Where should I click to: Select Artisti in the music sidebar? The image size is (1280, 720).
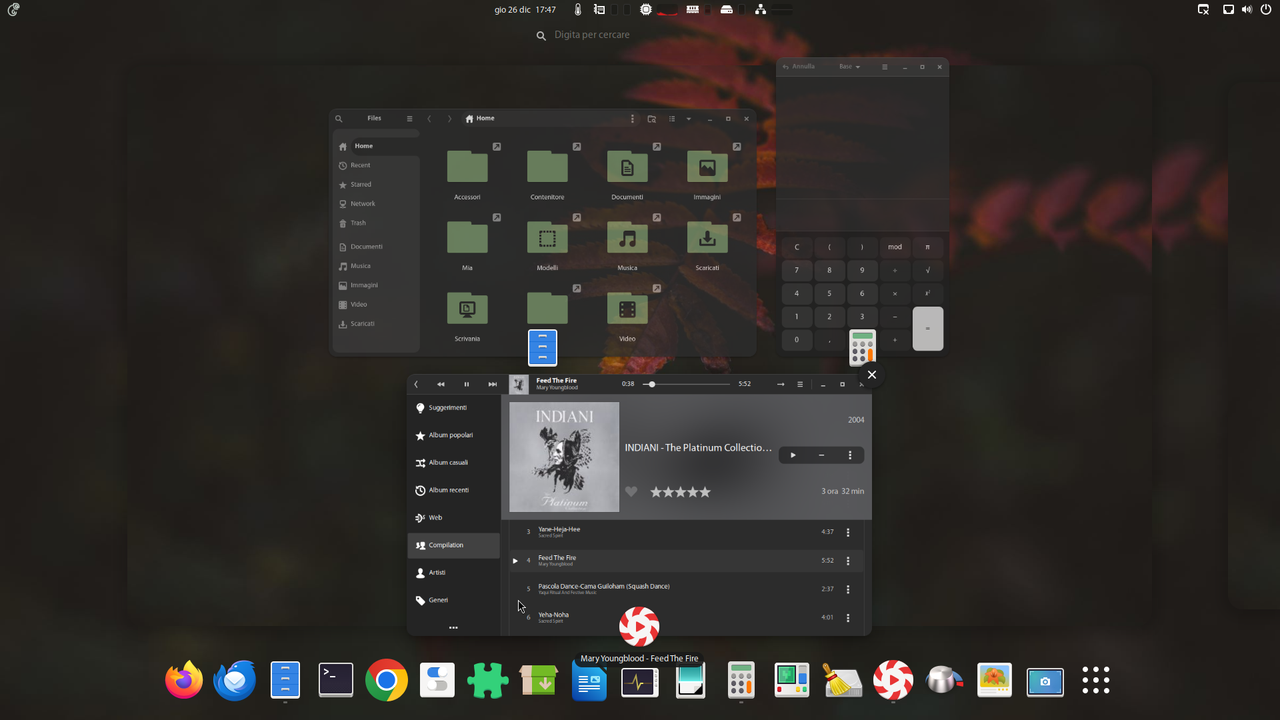click(437, 572)
